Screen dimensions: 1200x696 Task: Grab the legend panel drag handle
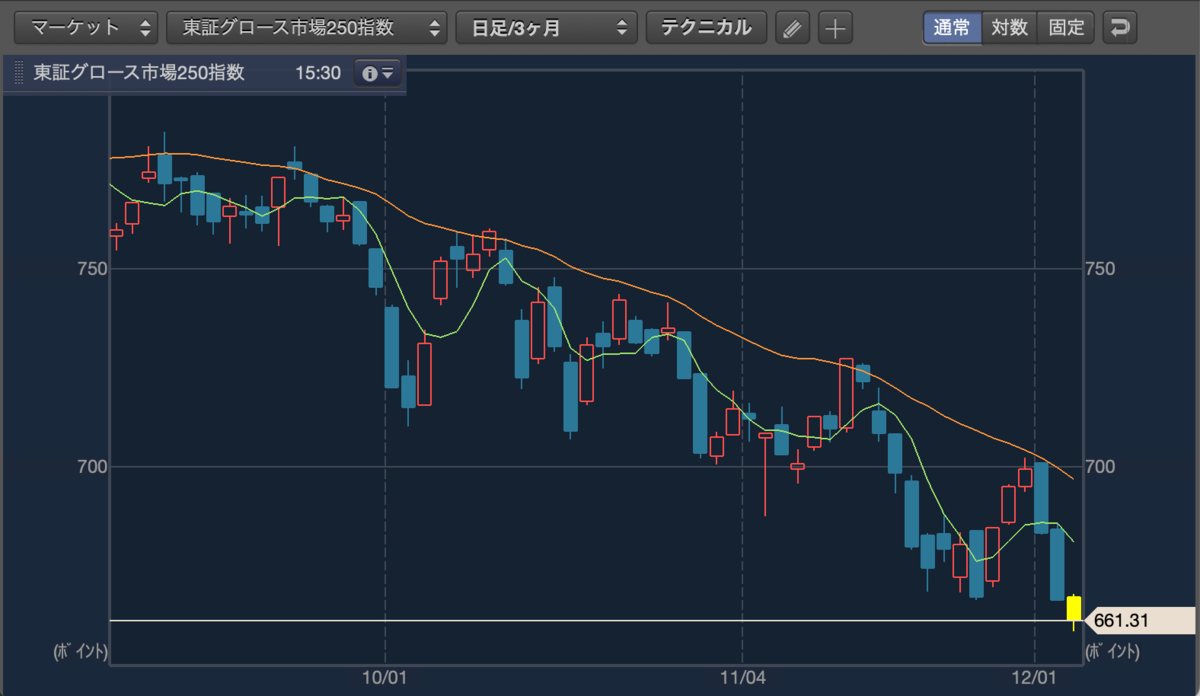[17, 74]
